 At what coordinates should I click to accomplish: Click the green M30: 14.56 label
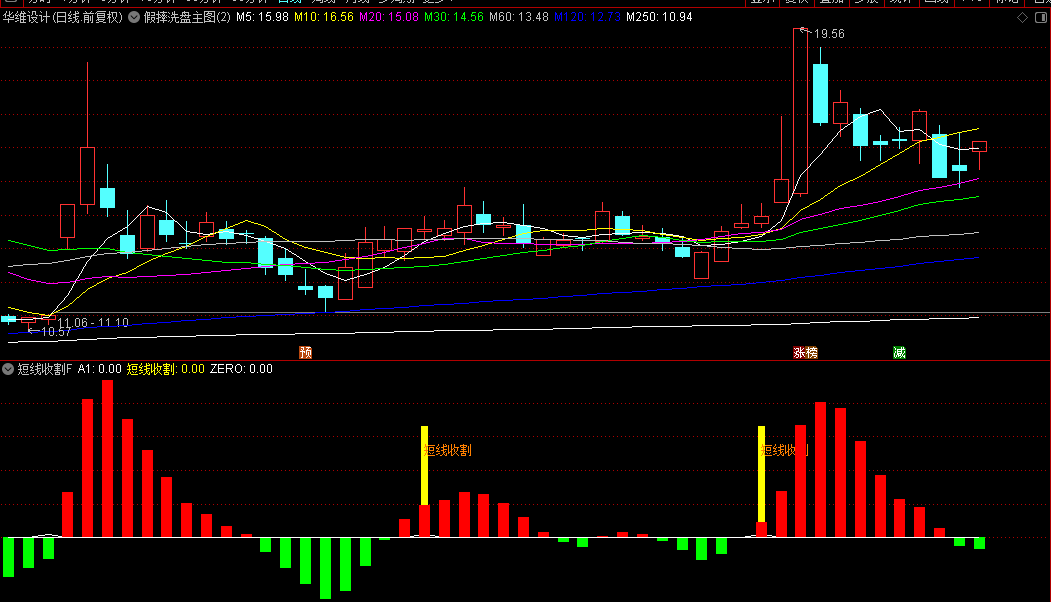(x=454, y=17)
